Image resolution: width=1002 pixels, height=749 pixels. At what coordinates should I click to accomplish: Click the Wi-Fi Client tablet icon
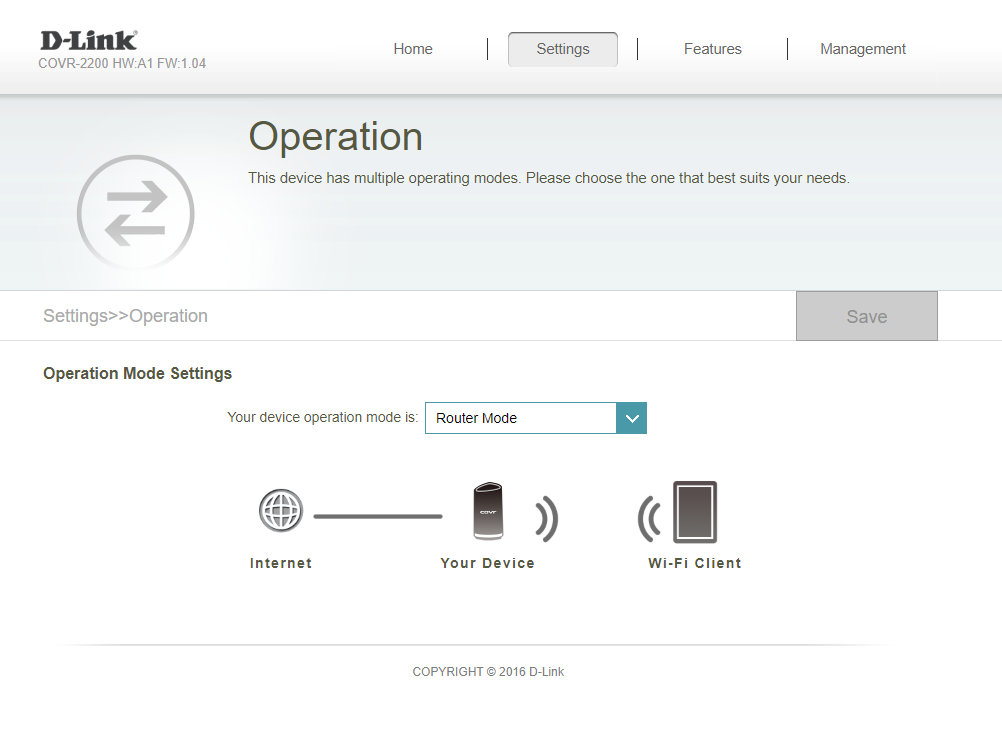pyautogui.click(x=694, y=512)
